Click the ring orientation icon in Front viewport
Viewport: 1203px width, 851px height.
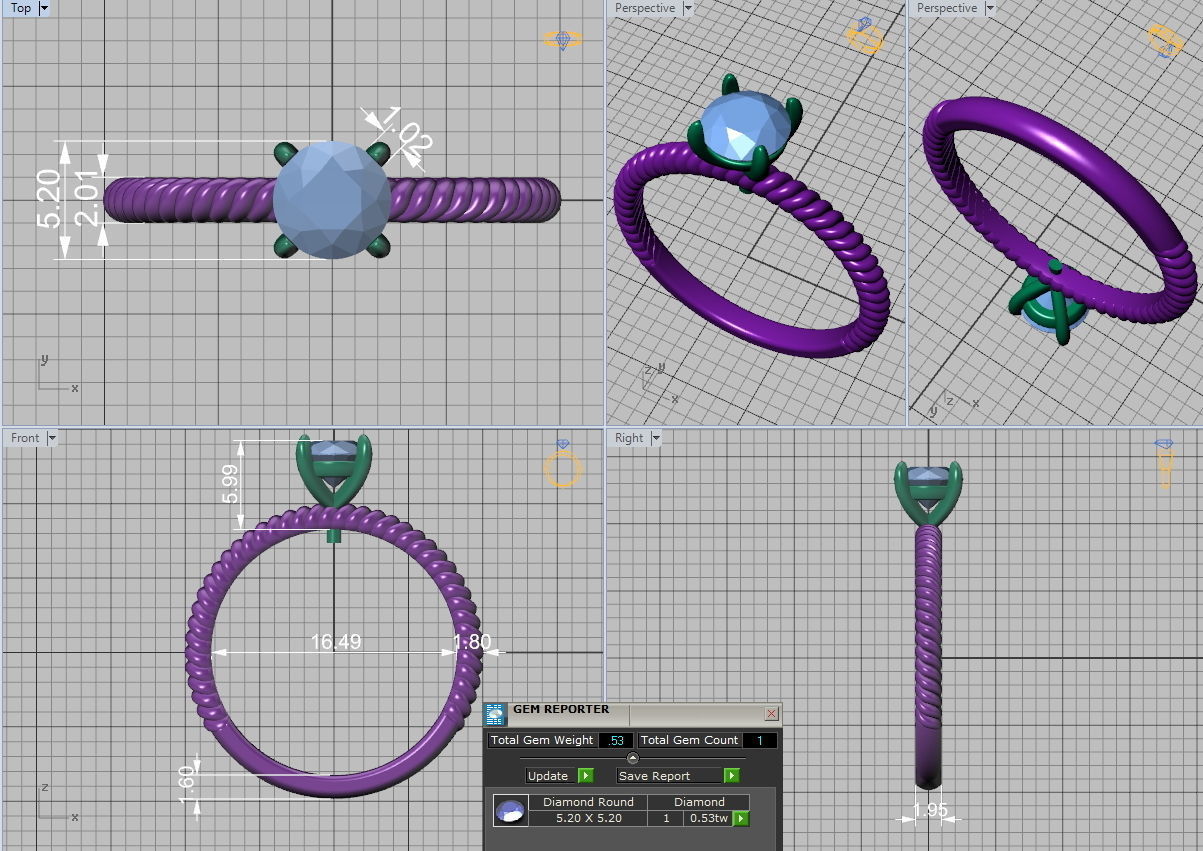point(563,466)
